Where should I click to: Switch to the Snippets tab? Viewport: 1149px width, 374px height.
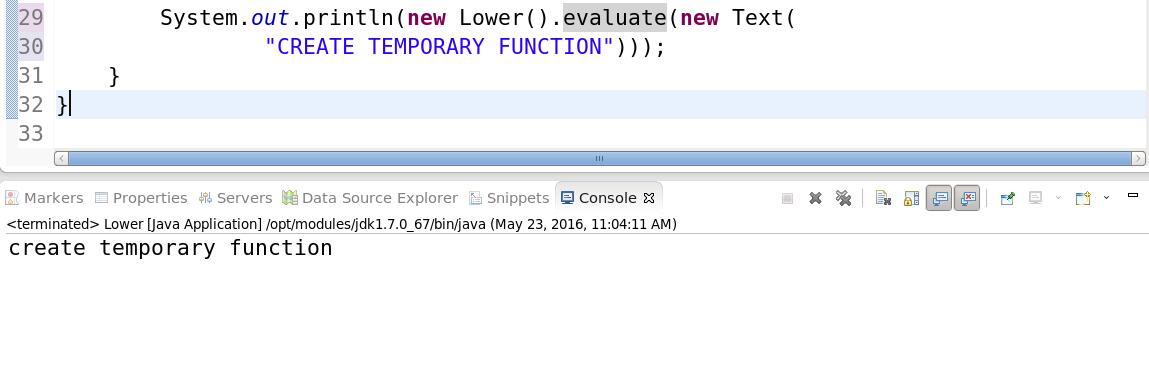pos(509,198)
